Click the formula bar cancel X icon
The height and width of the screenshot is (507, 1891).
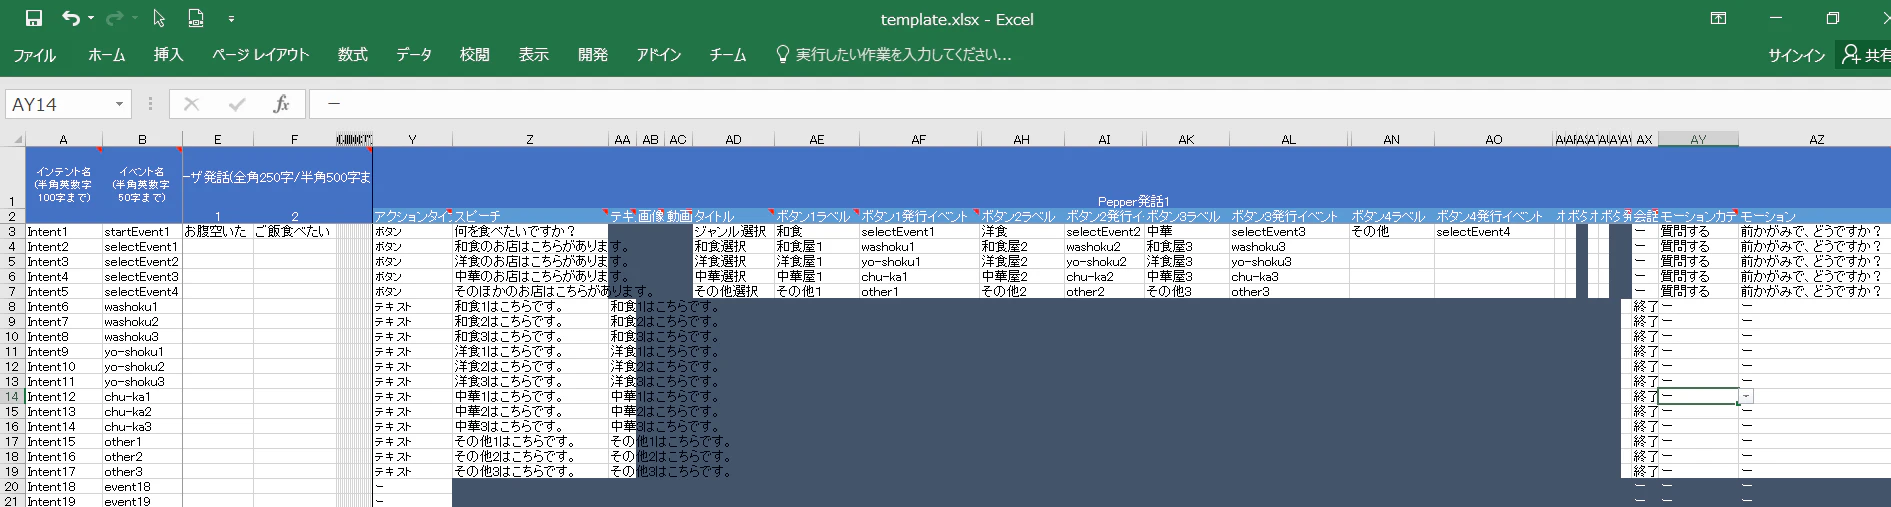click(x=191, y=104)
